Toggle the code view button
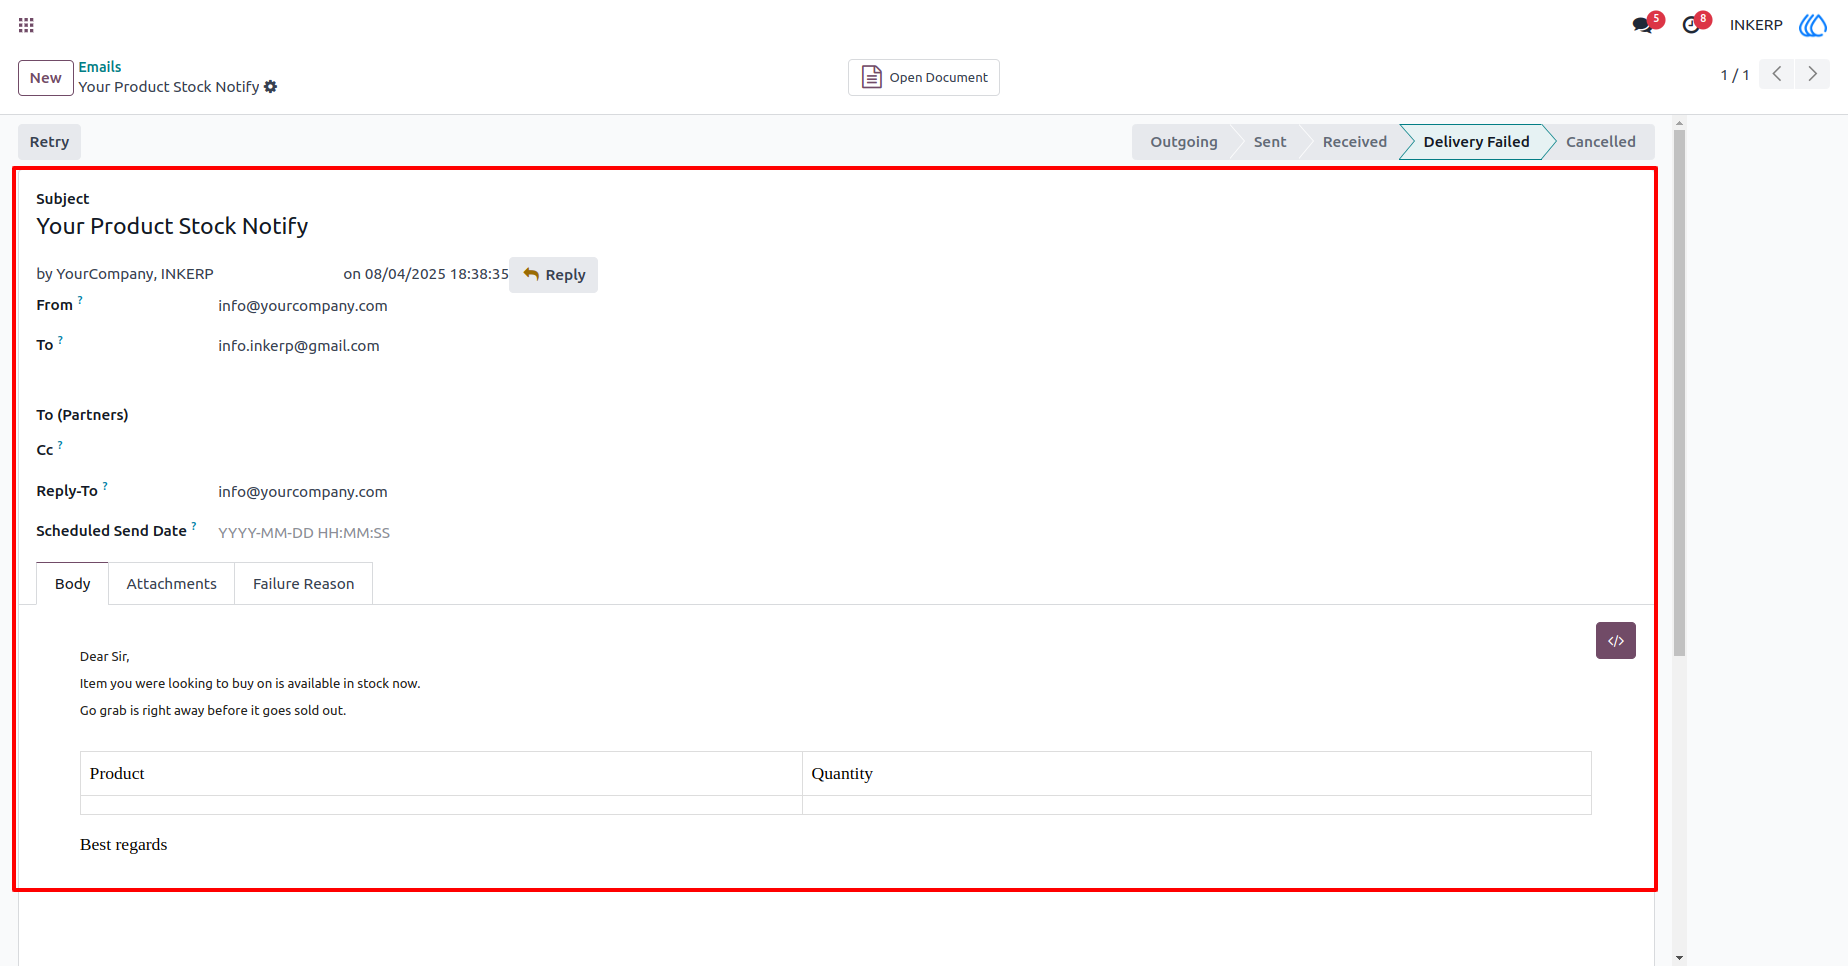 (x=1616, y=641)
